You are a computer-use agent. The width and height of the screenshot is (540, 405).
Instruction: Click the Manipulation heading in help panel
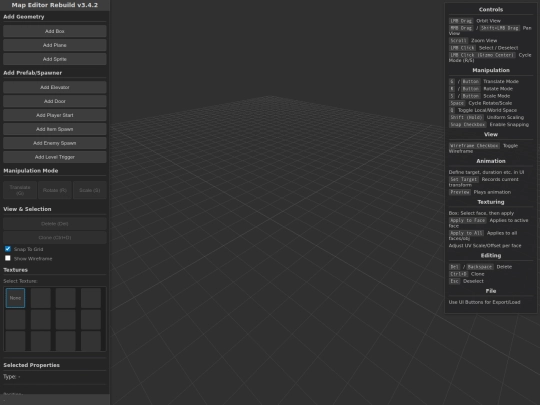(x=491, y=70)
